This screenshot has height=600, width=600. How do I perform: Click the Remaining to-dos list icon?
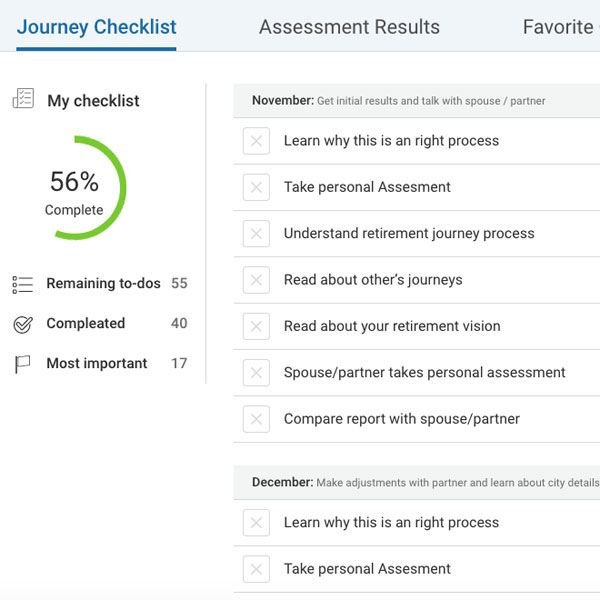point(23,284)
